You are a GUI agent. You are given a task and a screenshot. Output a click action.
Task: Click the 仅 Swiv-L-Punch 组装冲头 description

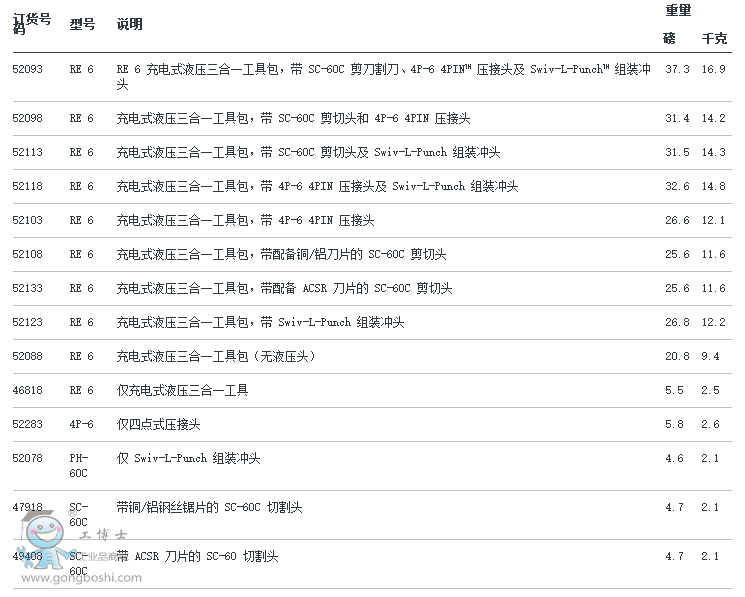(x=188, y=459)
